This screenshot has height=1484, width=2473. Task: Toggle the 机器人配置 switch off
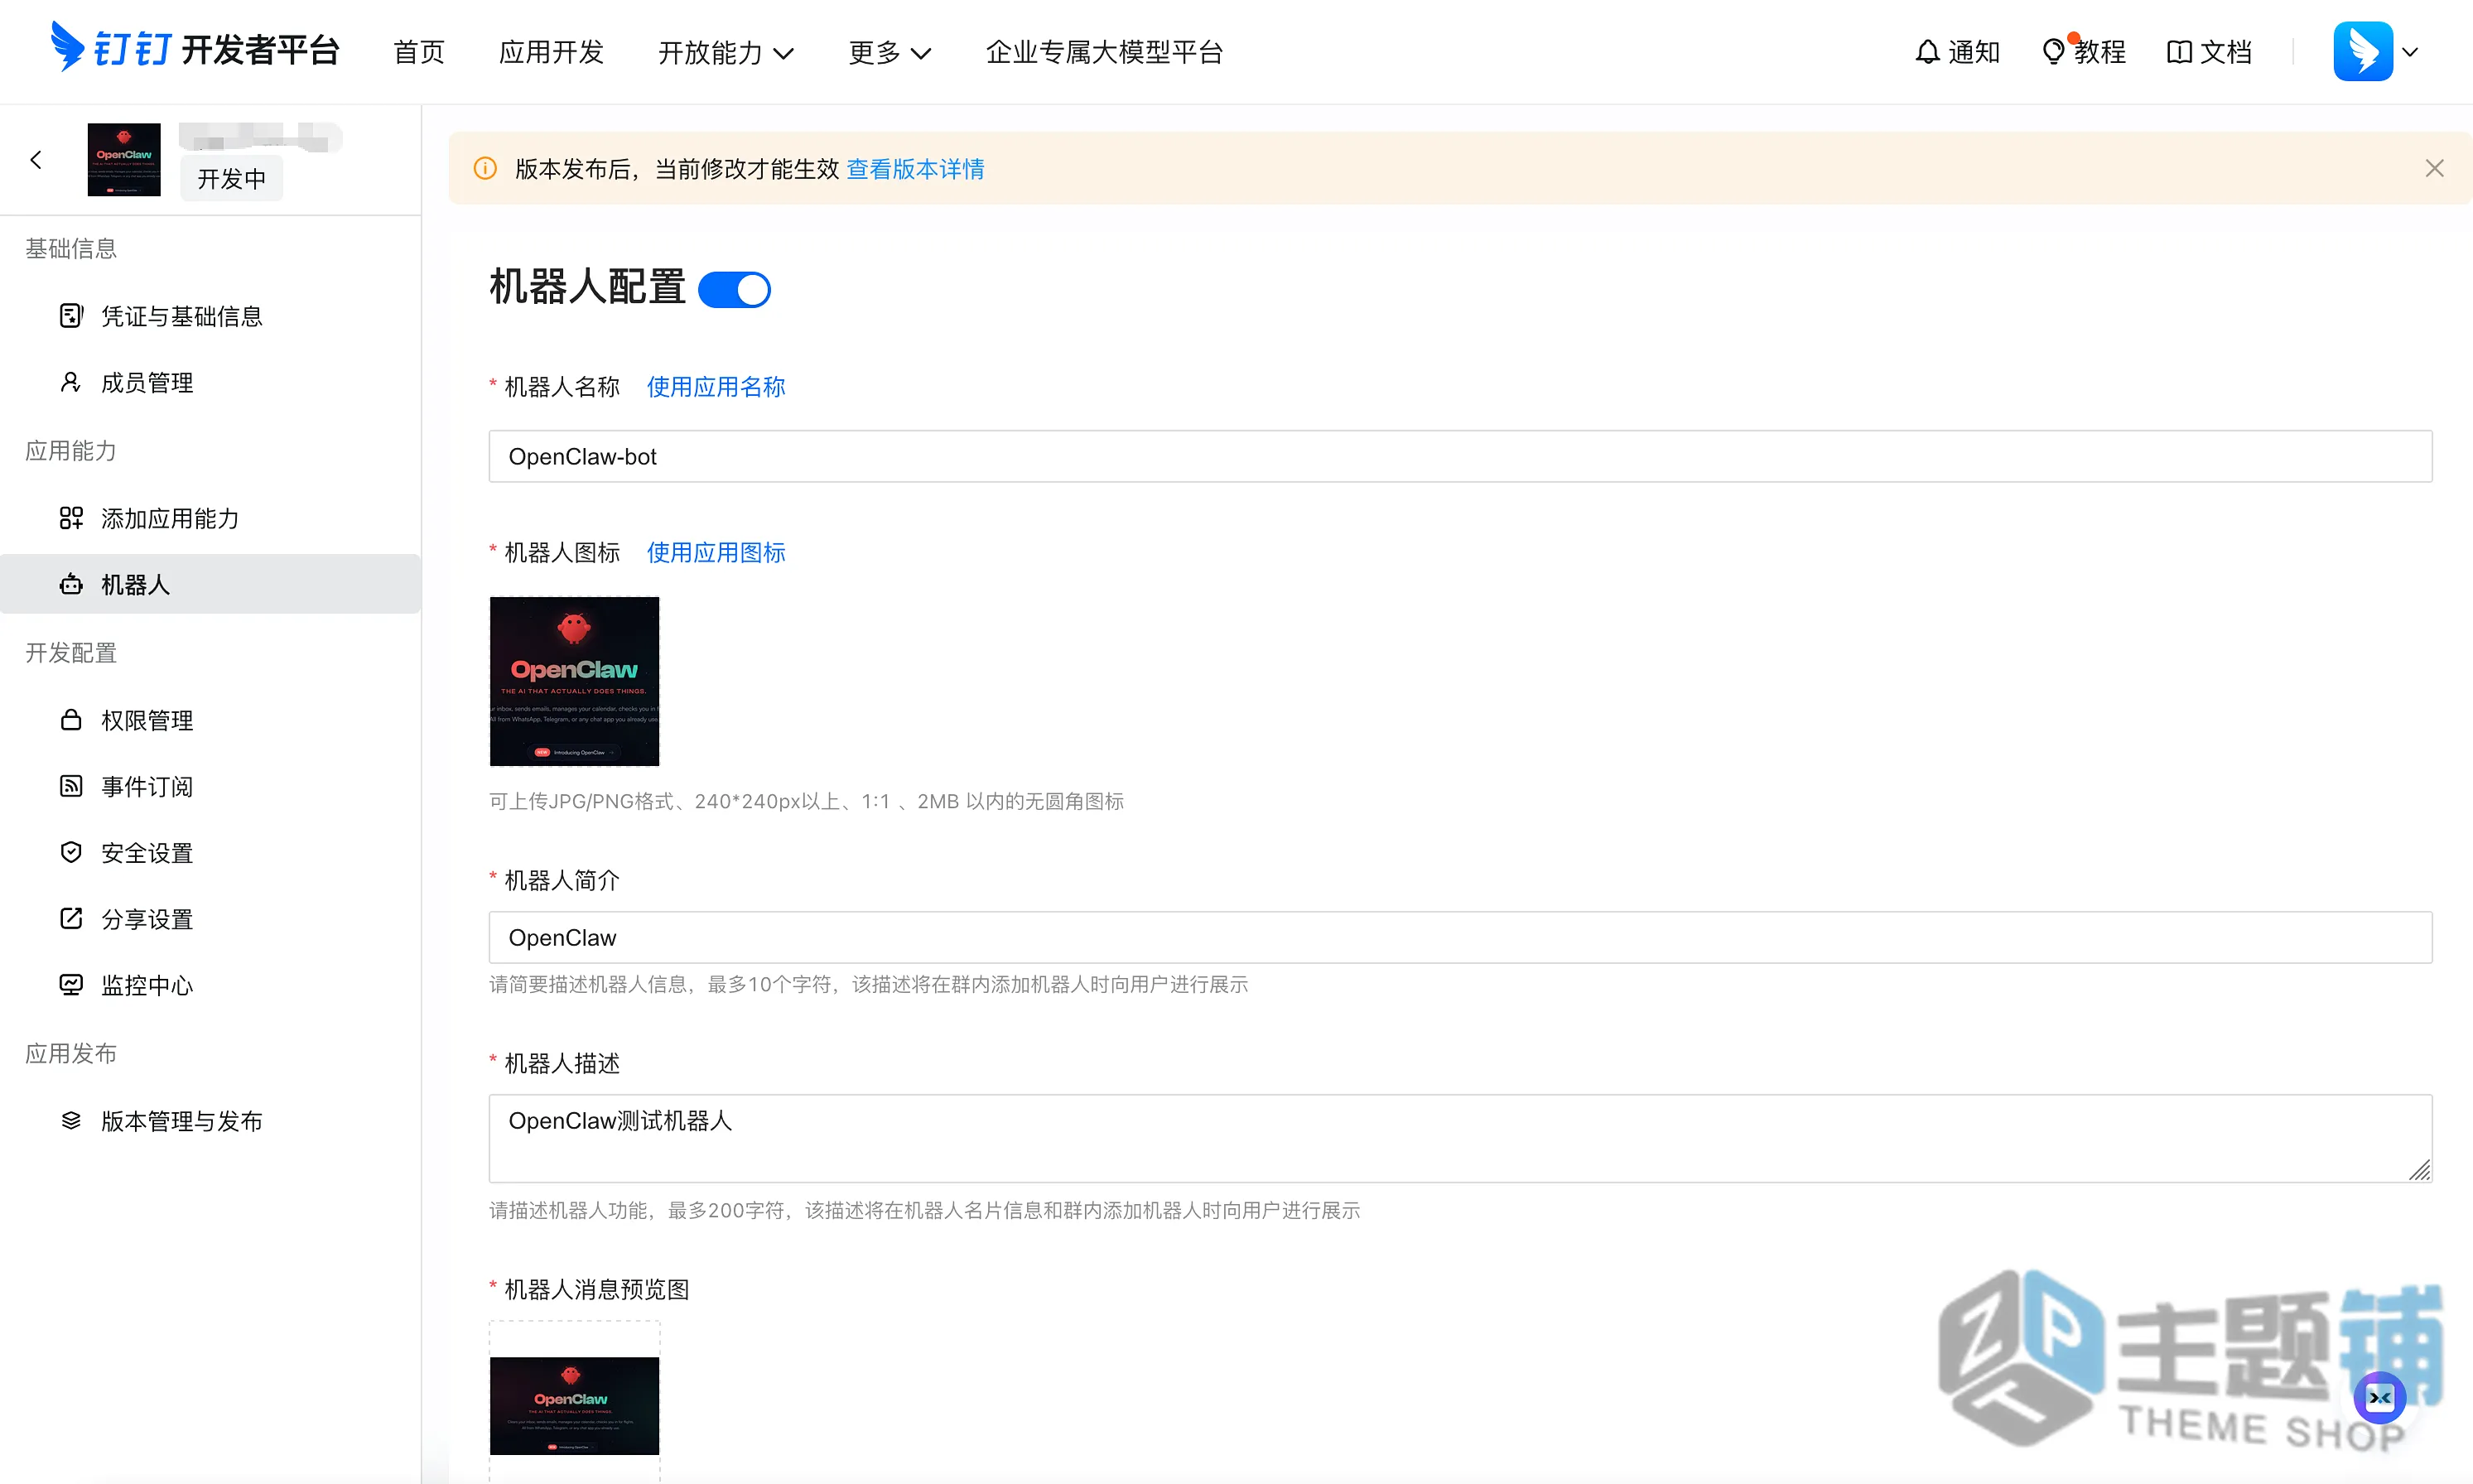coord(735,289)
